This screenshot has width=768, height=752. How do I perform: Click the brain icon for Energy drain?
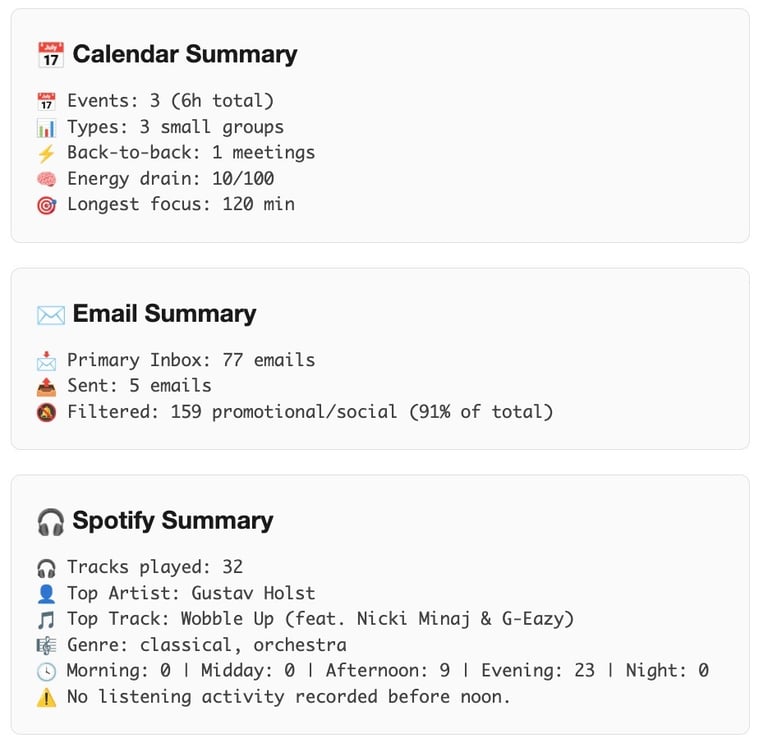pos(47,179)
